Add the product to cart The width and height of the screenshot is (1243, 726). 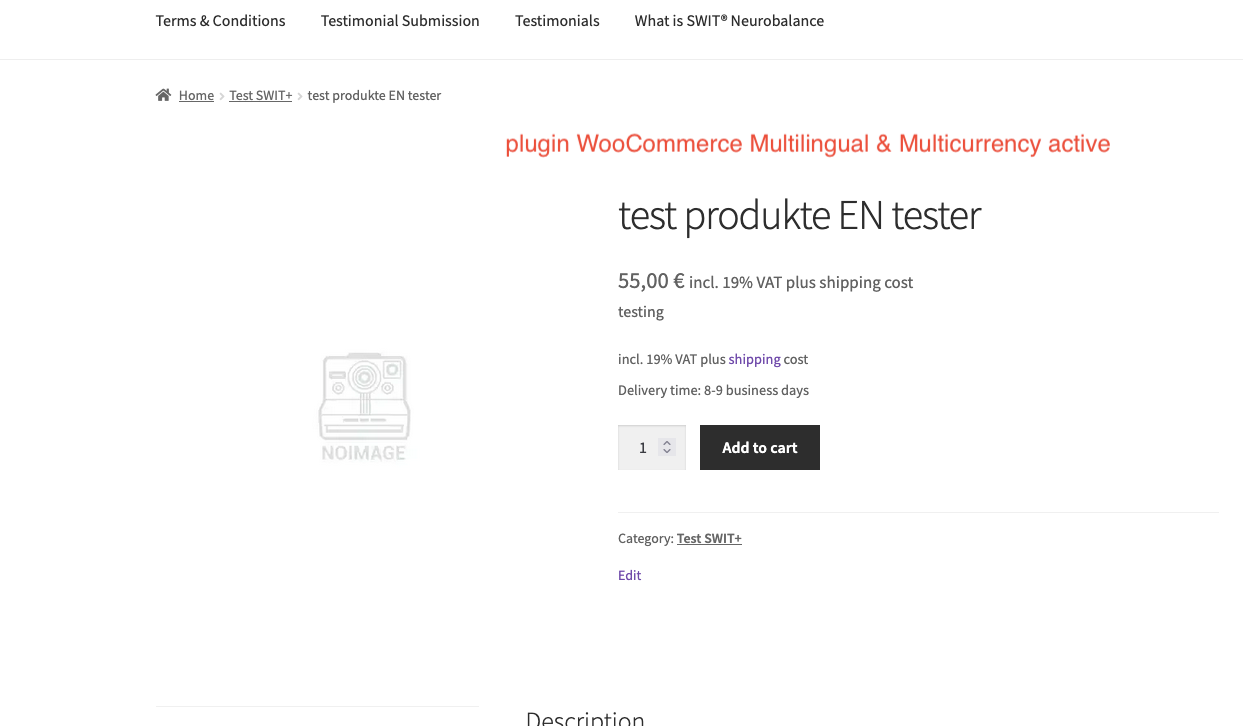760,447
